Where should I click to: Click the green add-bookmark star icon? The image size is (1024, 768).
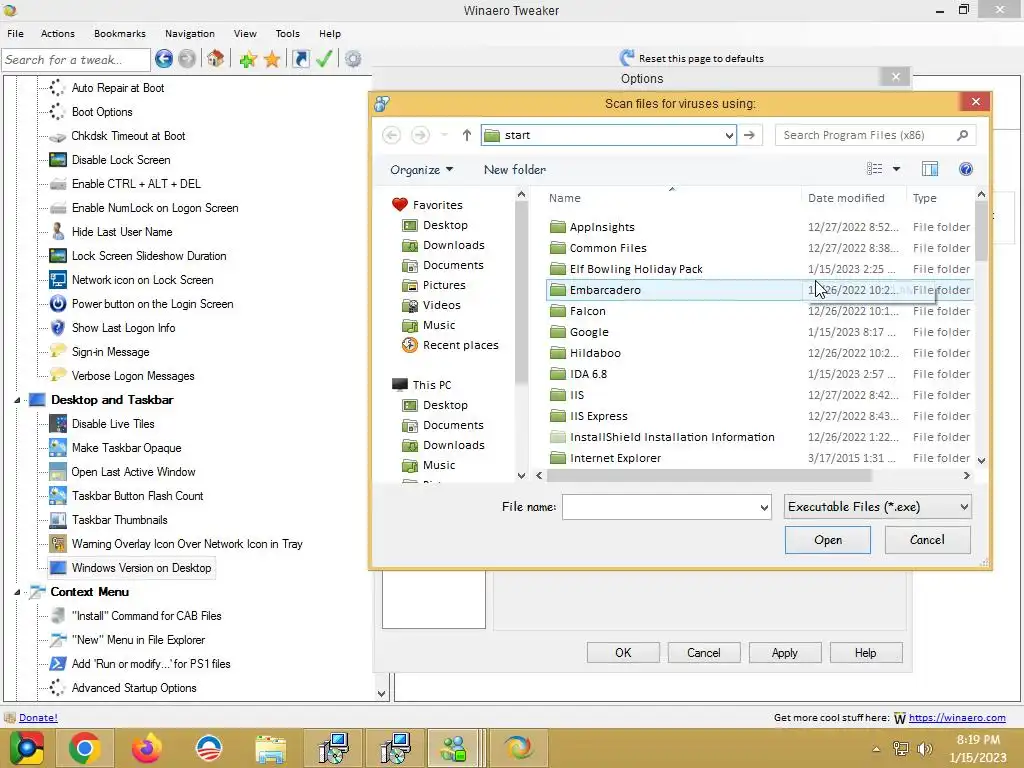248,59
